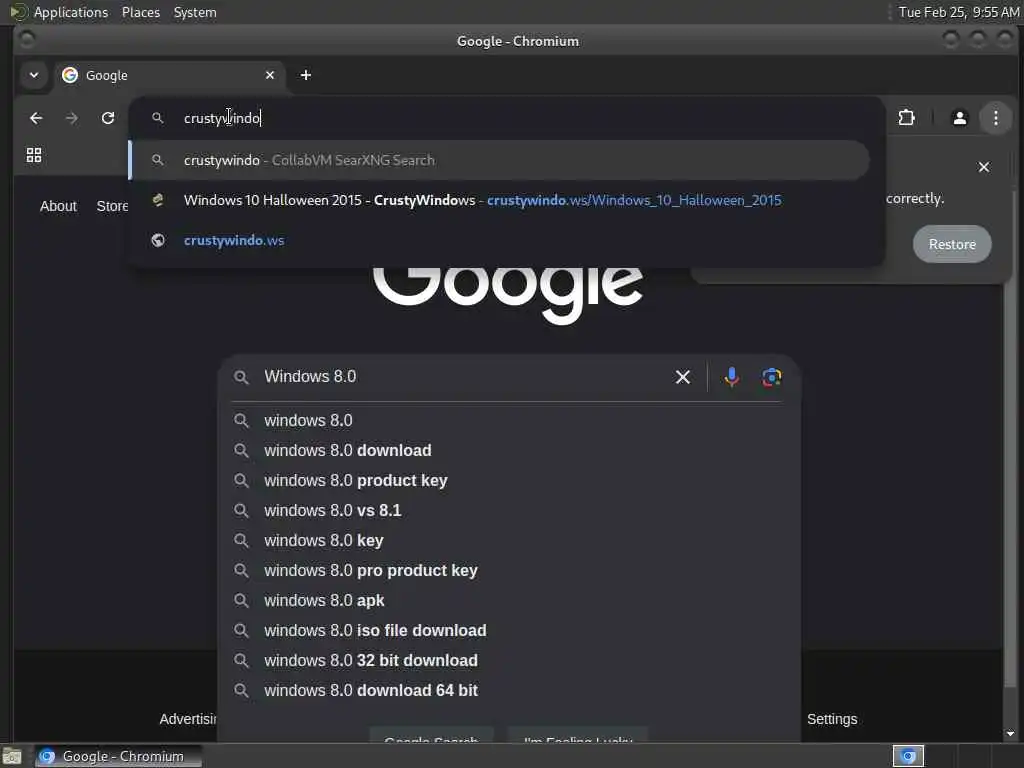Screen dimensions: 1024x768
Task: Select suggestion "windows 8.0"
Action: pos(508,421)
